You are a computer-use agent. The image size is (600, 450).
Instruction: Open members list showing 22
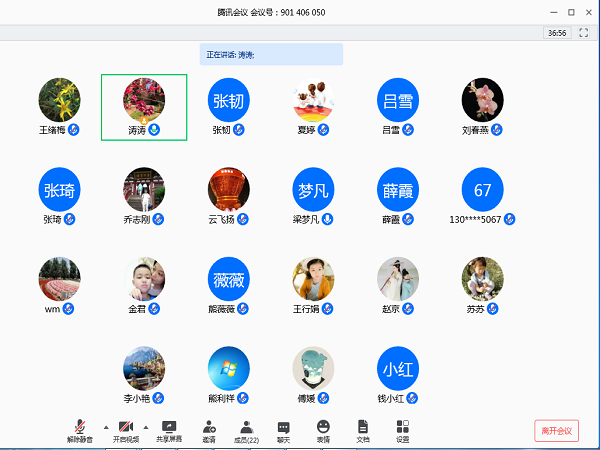click(x=246, y=431)
